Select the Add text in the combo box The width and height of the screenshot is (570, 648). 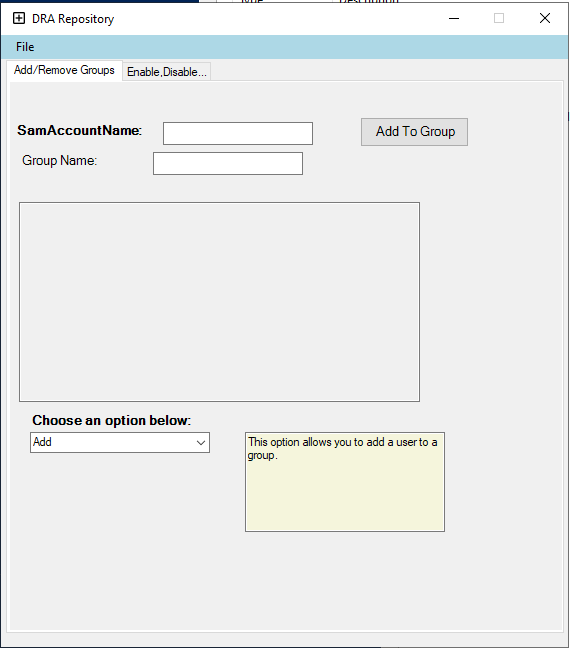[42, 442]
